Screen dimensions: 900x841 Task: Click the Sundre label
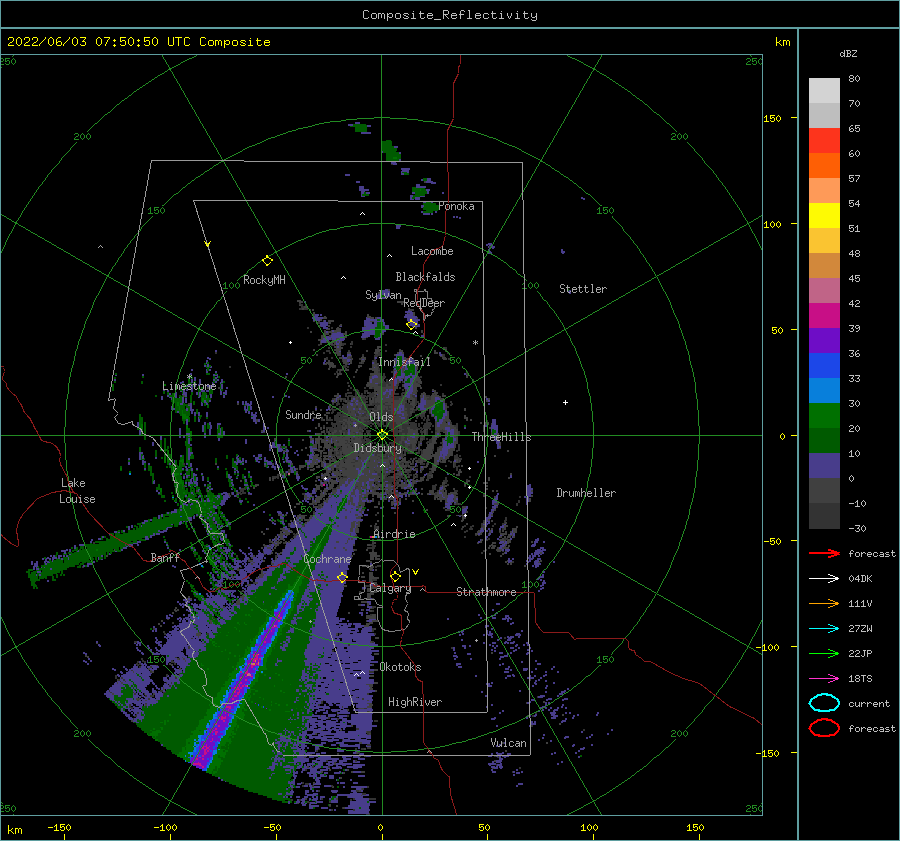tap(303, 414)
